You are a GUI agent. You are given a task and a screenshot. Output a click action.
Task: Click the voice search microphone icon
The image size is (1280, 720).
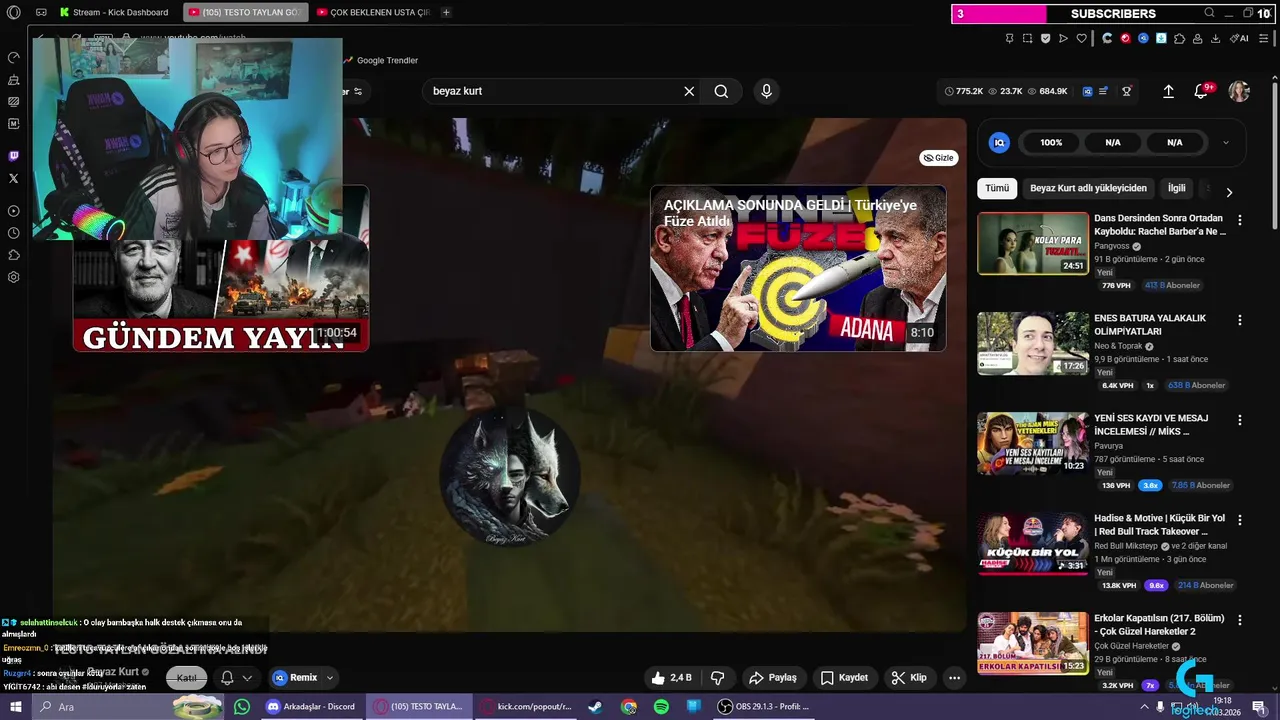point(766,91)
